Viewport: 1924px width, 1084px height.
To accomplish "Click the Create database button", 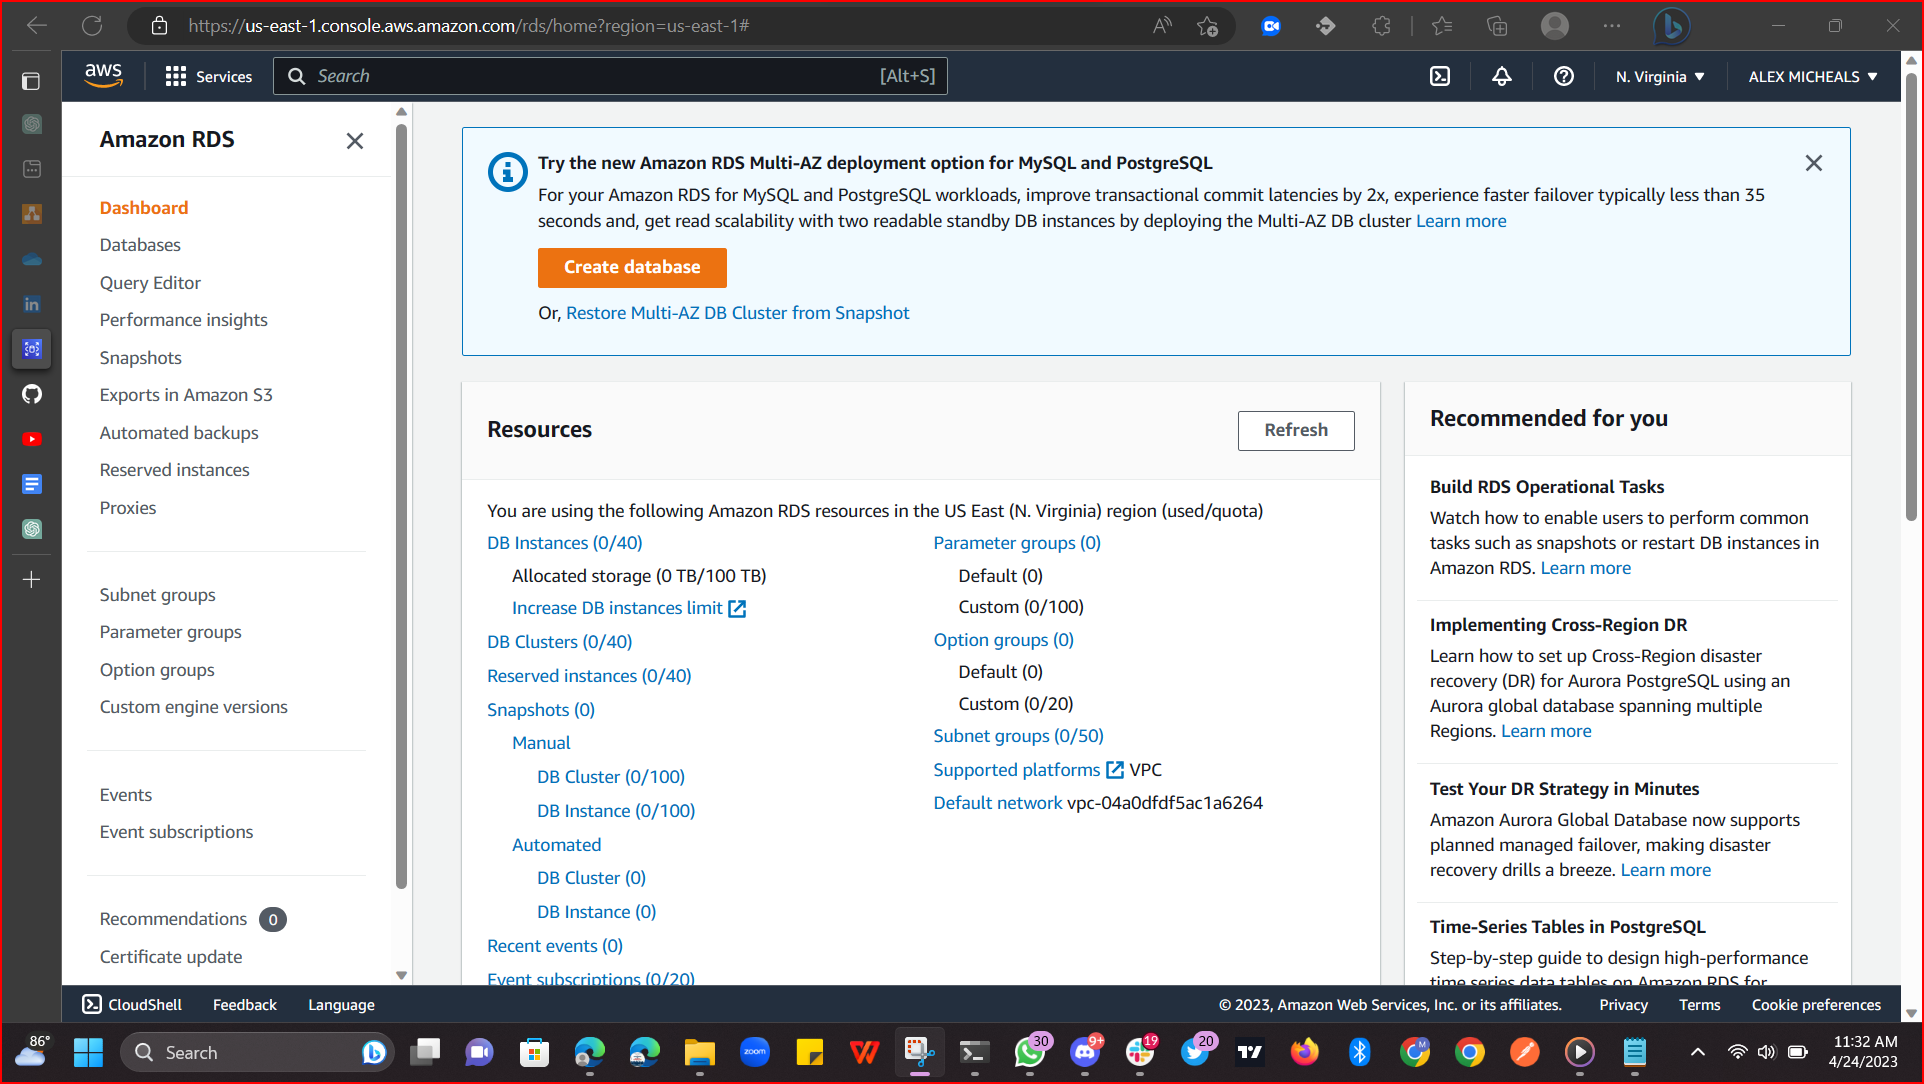I will point(631,267).
